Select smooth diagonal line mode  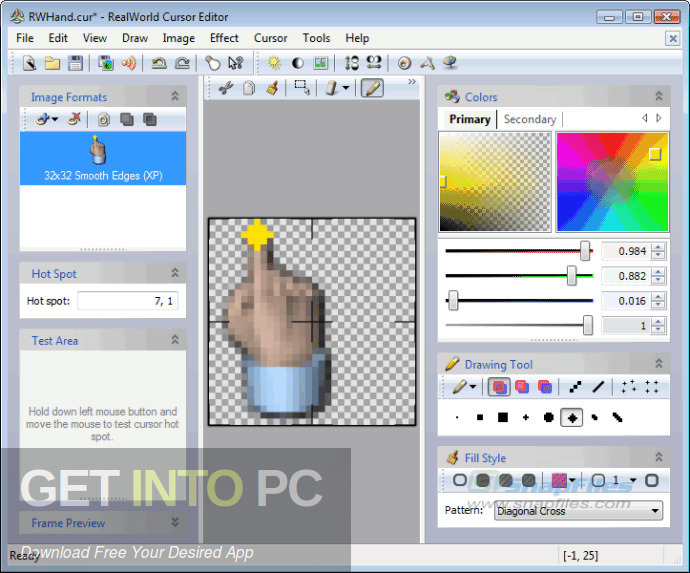(x=598, y=387)
